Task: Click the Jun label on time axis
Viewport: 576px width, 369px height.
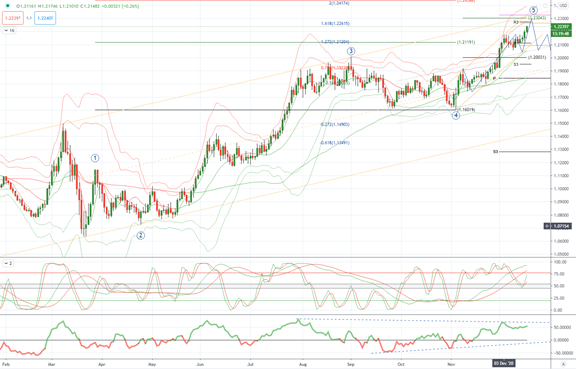Action: pos(201,364)
